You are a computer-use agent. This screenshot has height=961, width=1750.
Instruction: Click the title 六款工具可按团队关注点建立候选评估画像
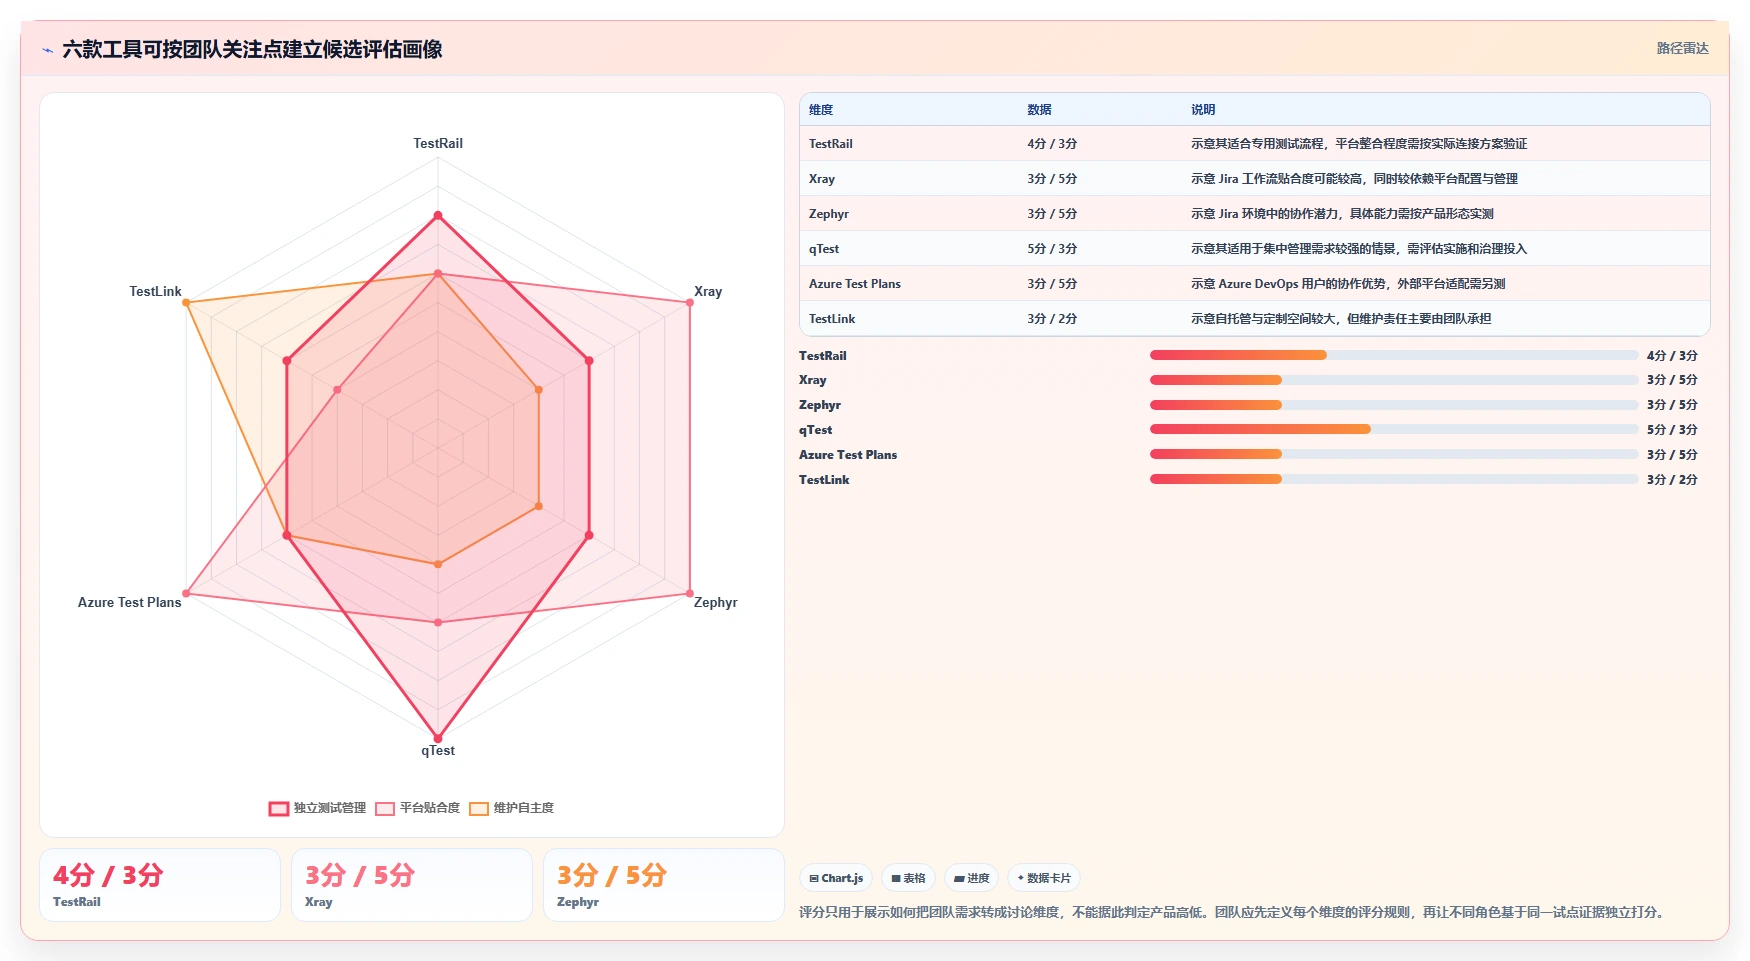click(252, 49)
